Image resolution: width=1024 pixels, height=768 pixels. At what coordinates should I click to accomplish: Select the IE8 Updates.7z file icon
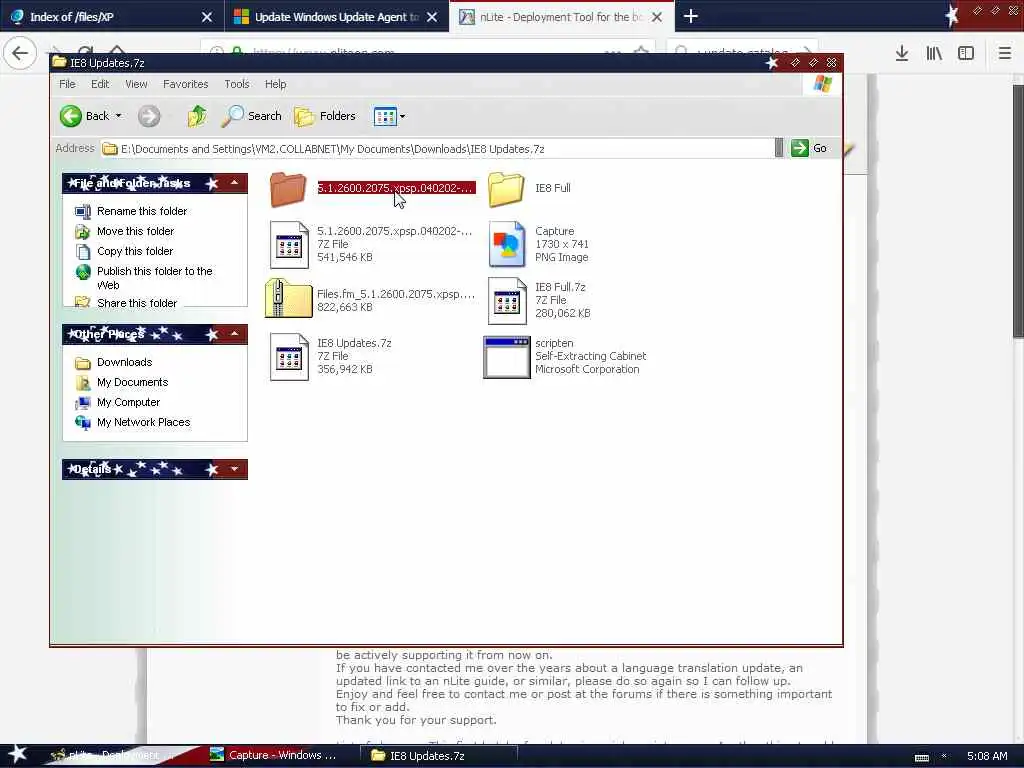pyautogui.click(x=289, y=357)
